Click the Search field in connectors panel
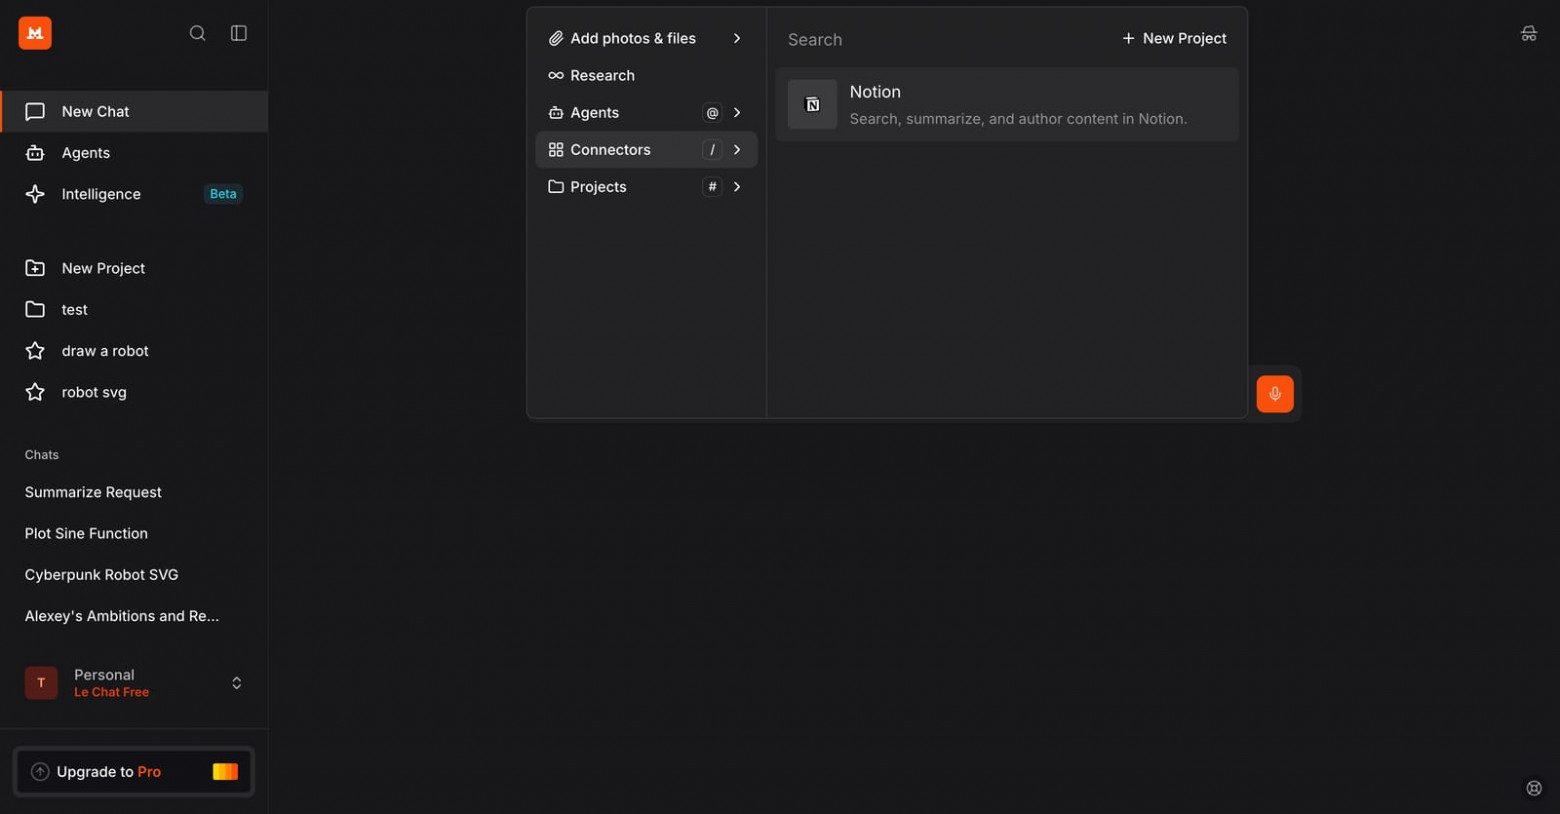The width and height of the screenshot is (1560, 814). pos(940,40)
